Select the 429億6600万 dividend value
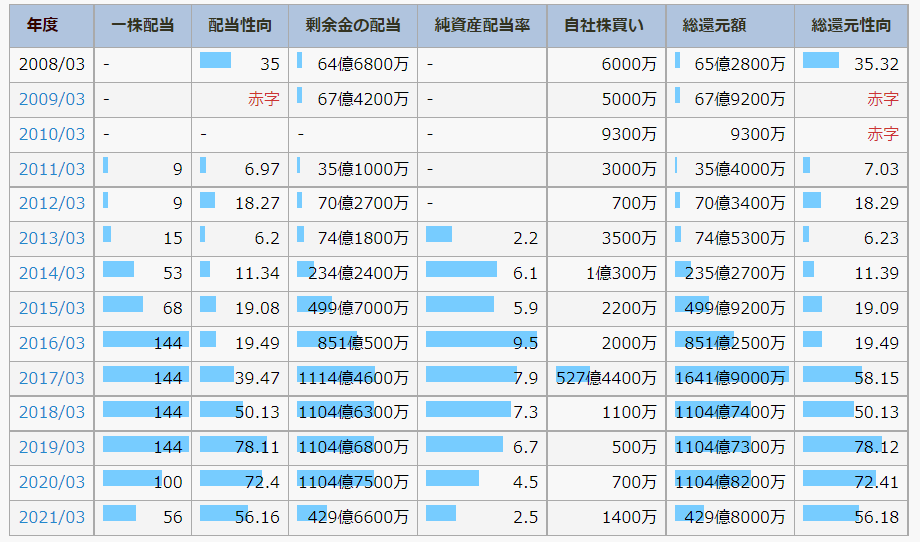920x542 pixels. (358, 517)
